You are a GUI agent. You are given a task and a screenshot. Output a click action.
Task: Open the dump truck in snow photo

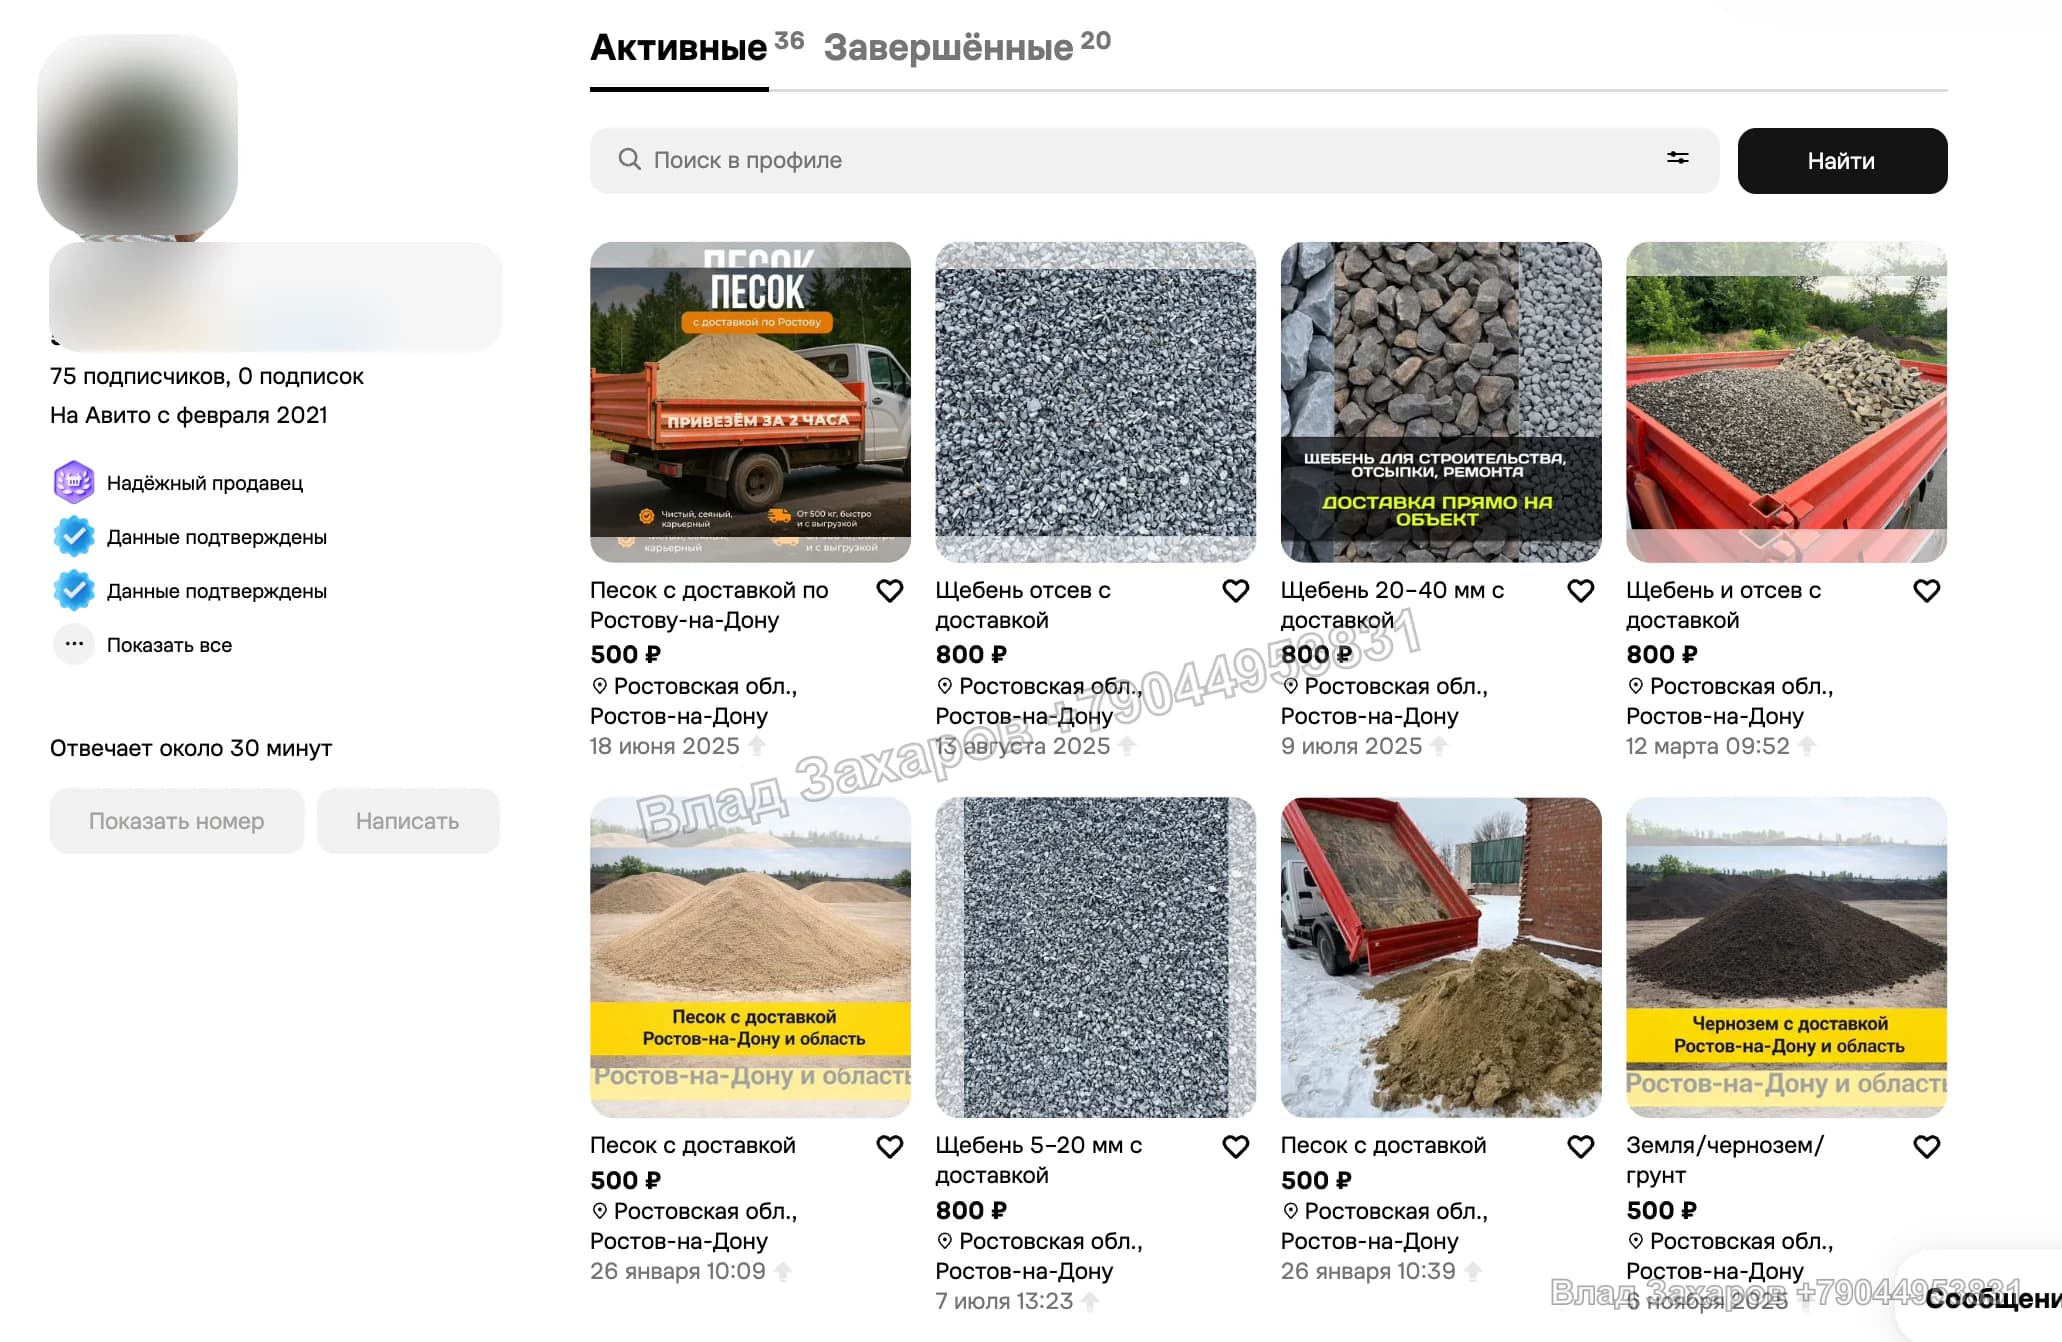pyautogui.click(x=1441, y=957)
